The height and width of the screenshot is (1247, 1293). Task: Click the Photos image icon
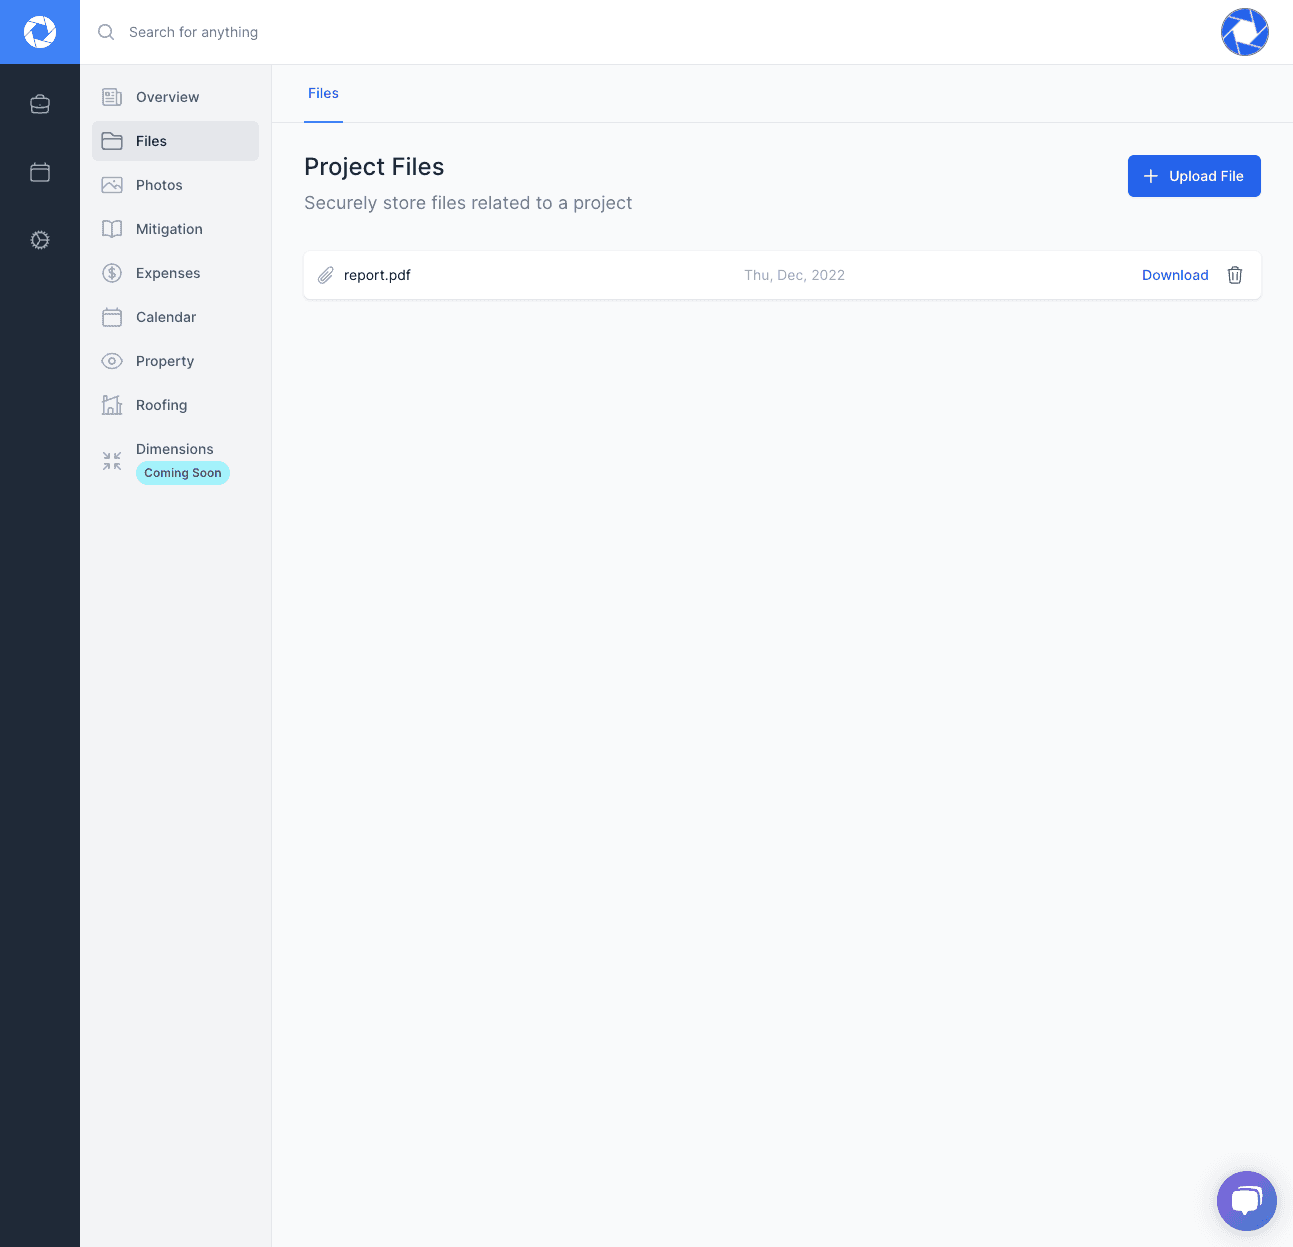coord(112,185)
